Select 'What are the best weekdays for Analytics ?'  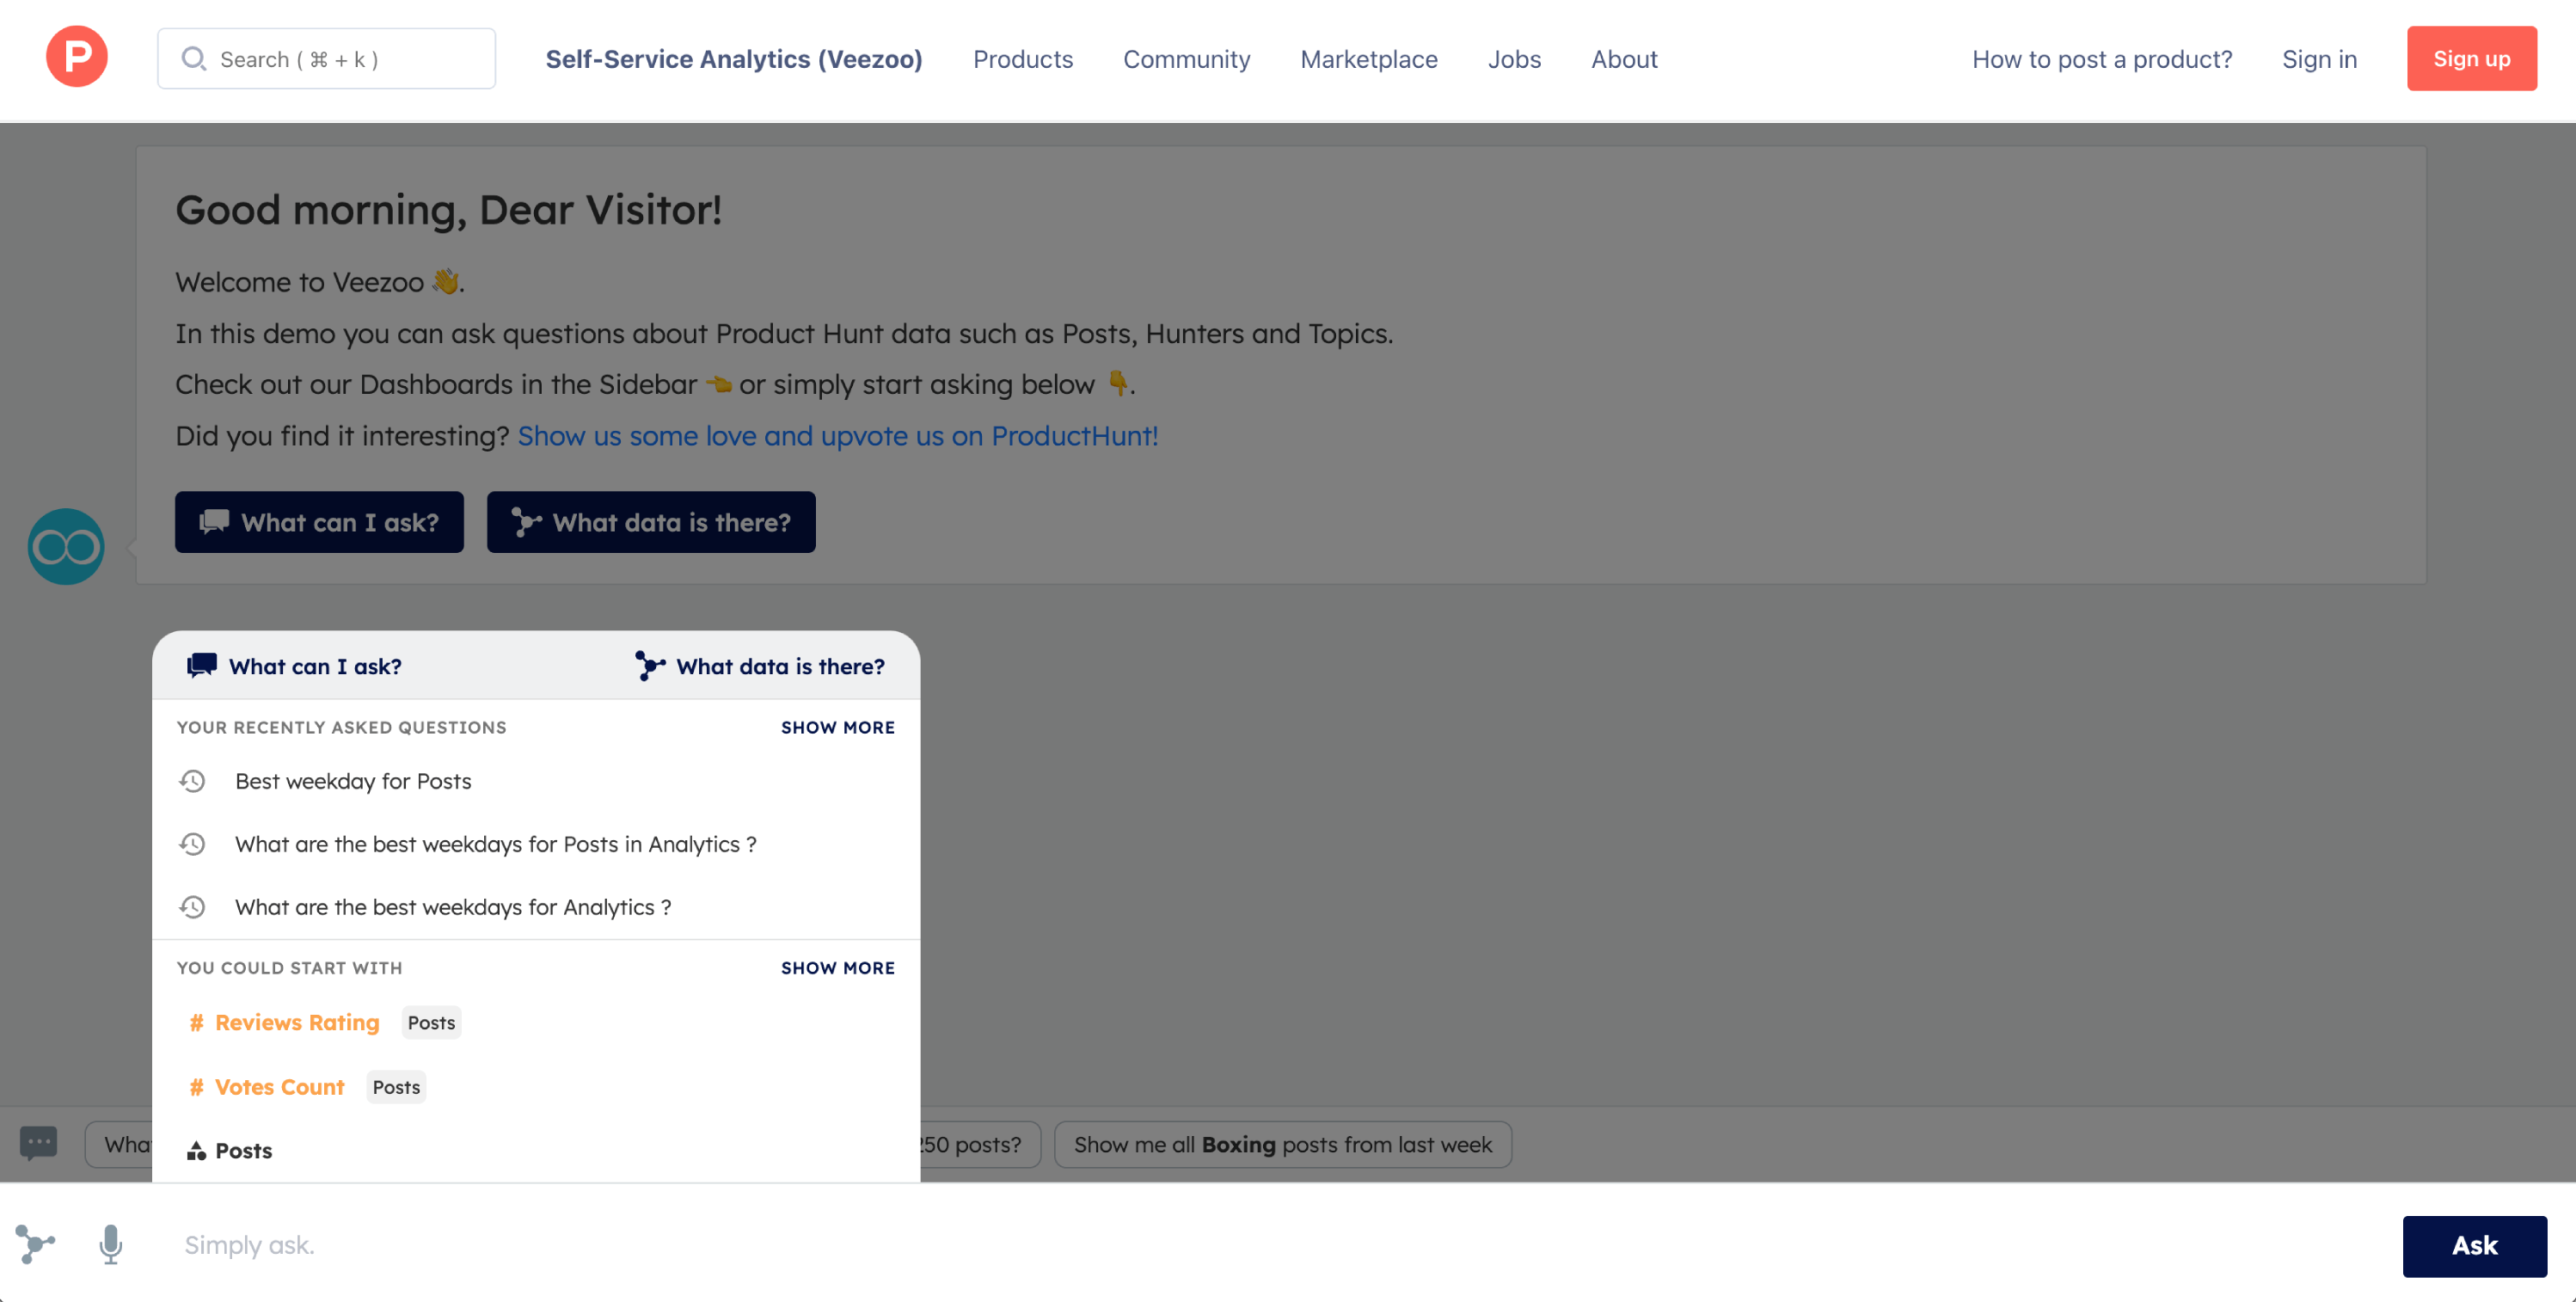coord(536,907)
